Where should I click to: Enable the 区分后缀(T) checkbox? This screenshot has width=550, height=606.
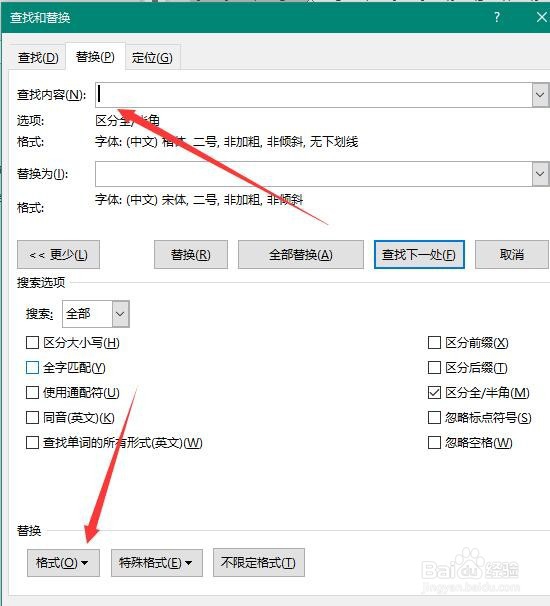click(434, 368)
